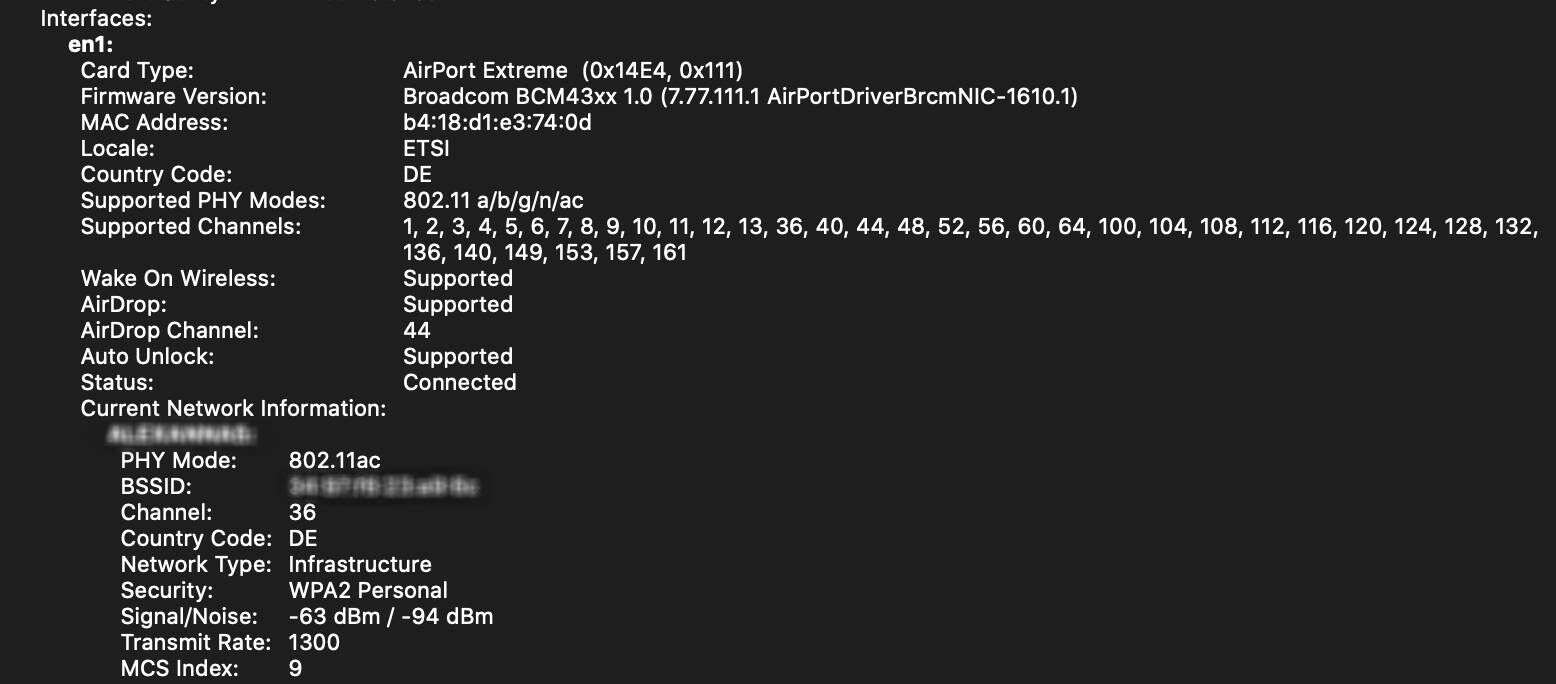Click the first line of Supported Channels list
Viewport: 1556px width, 684px height.
pos(970,227)
